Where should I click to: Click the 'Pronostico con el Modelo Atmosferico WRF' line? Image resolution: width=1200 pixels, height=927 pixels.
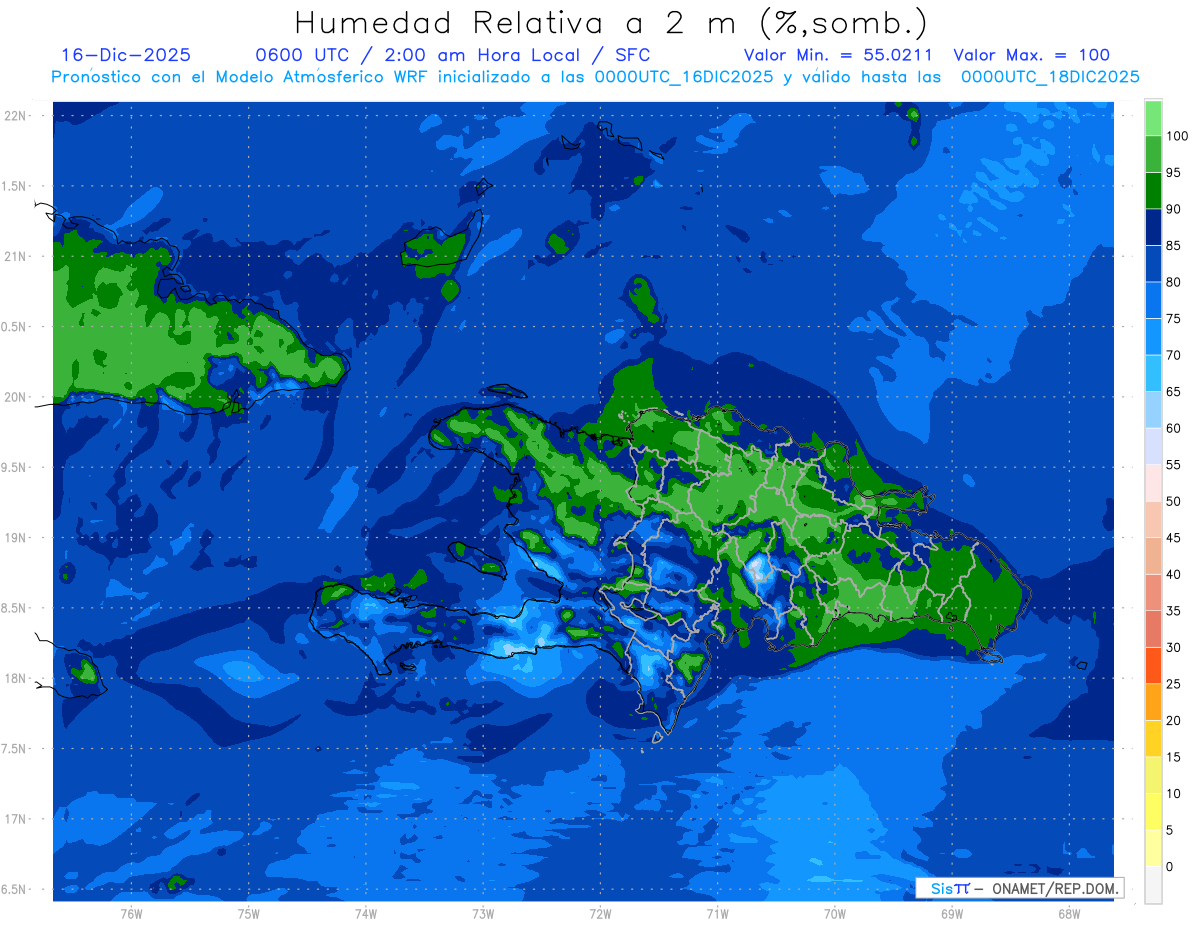coord(595,76)
